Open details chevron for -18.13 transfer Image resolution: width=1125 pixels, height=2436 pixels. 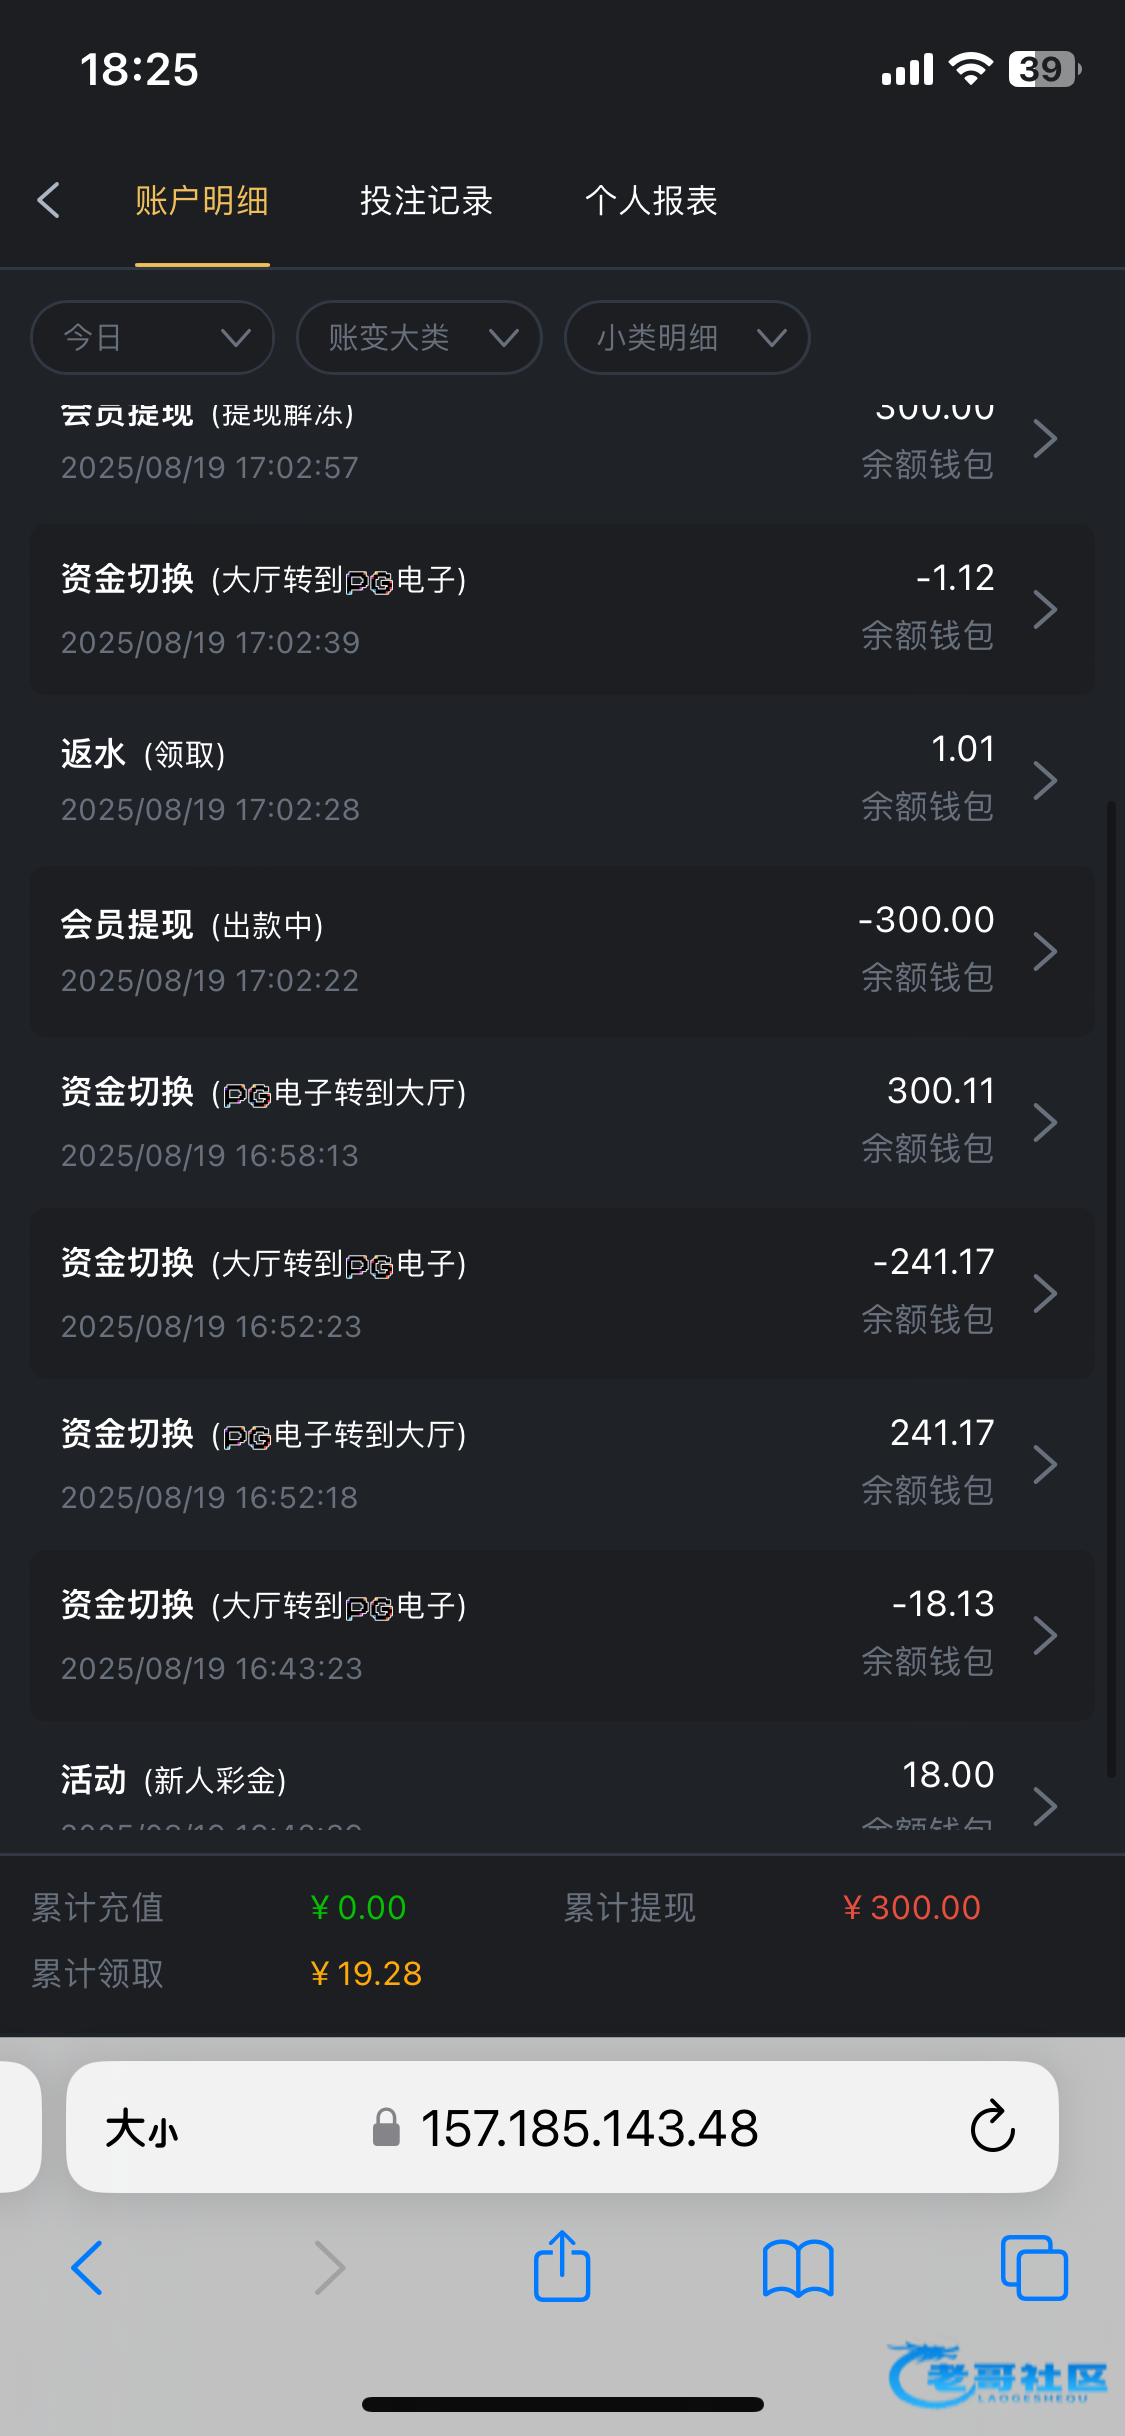coord(1045,1635)
